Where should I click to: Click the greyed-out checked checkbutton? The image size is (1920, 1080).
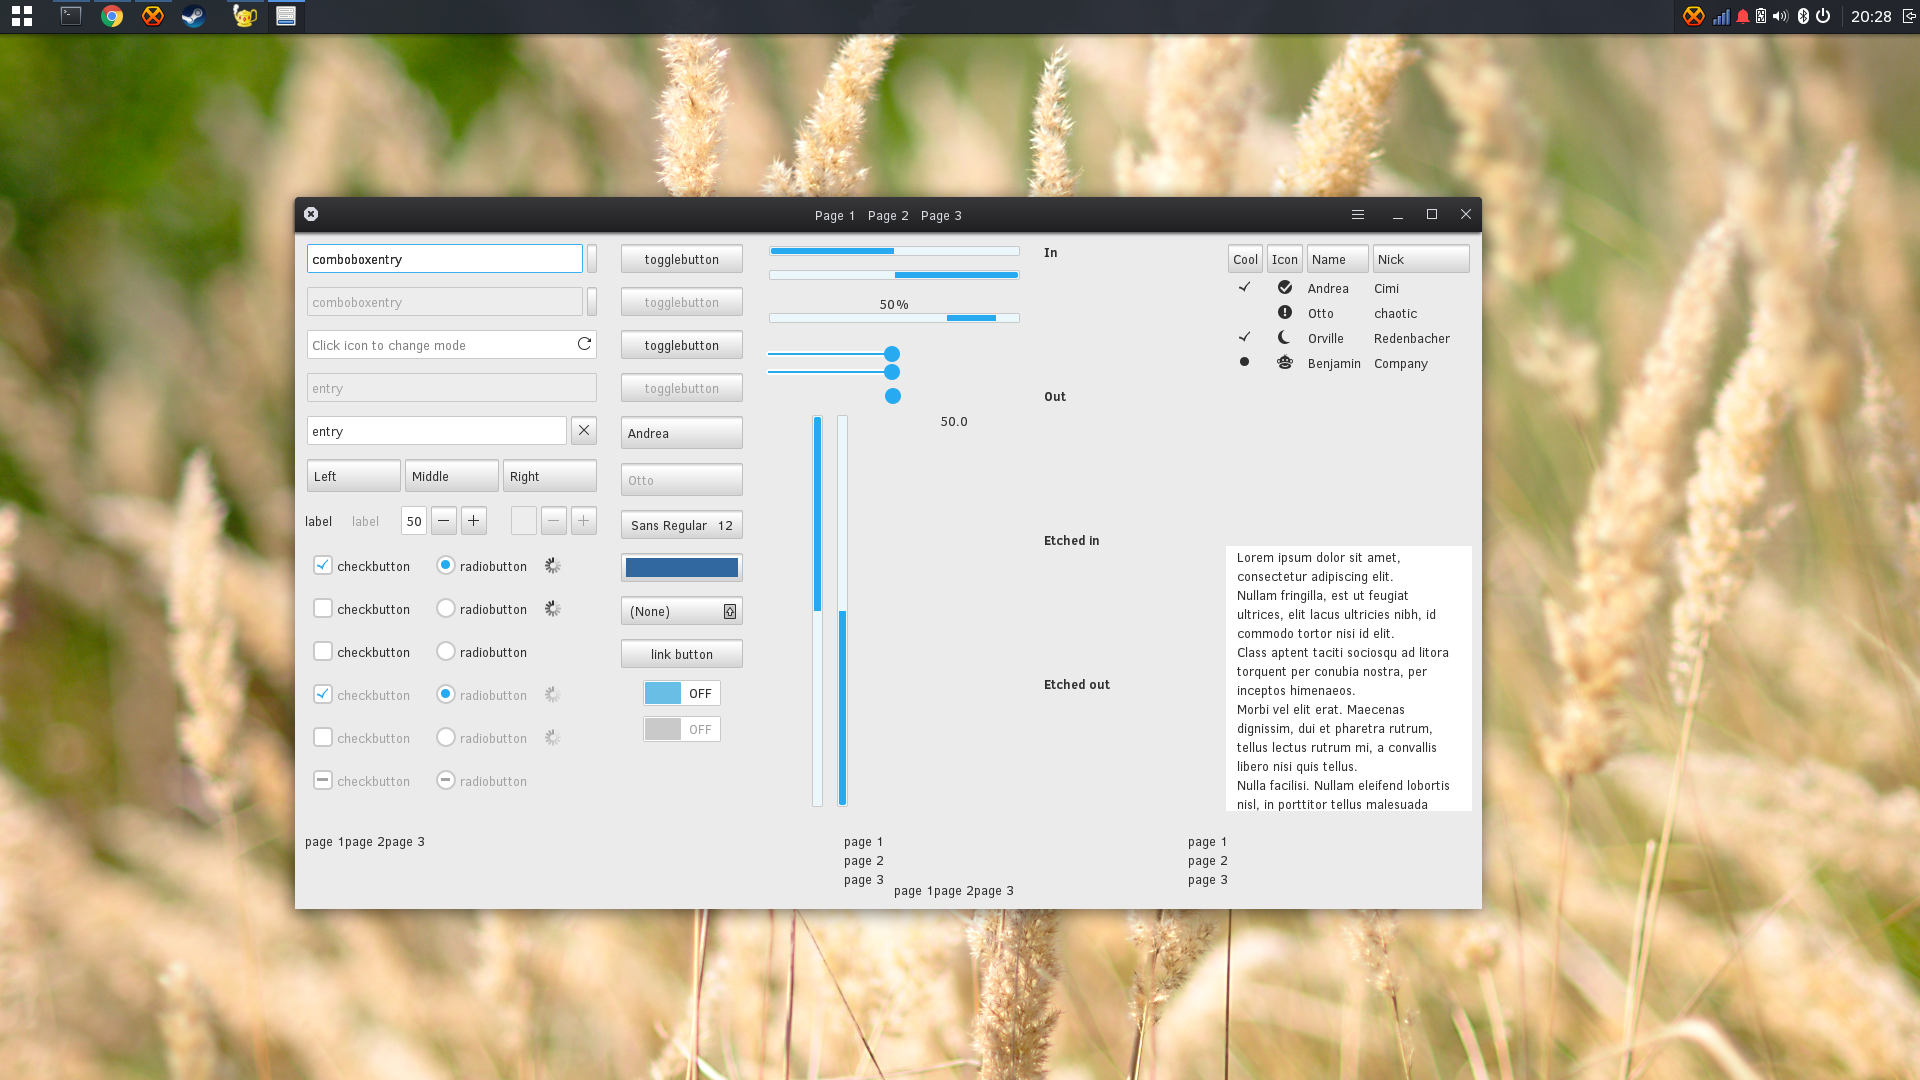[323, 694]
